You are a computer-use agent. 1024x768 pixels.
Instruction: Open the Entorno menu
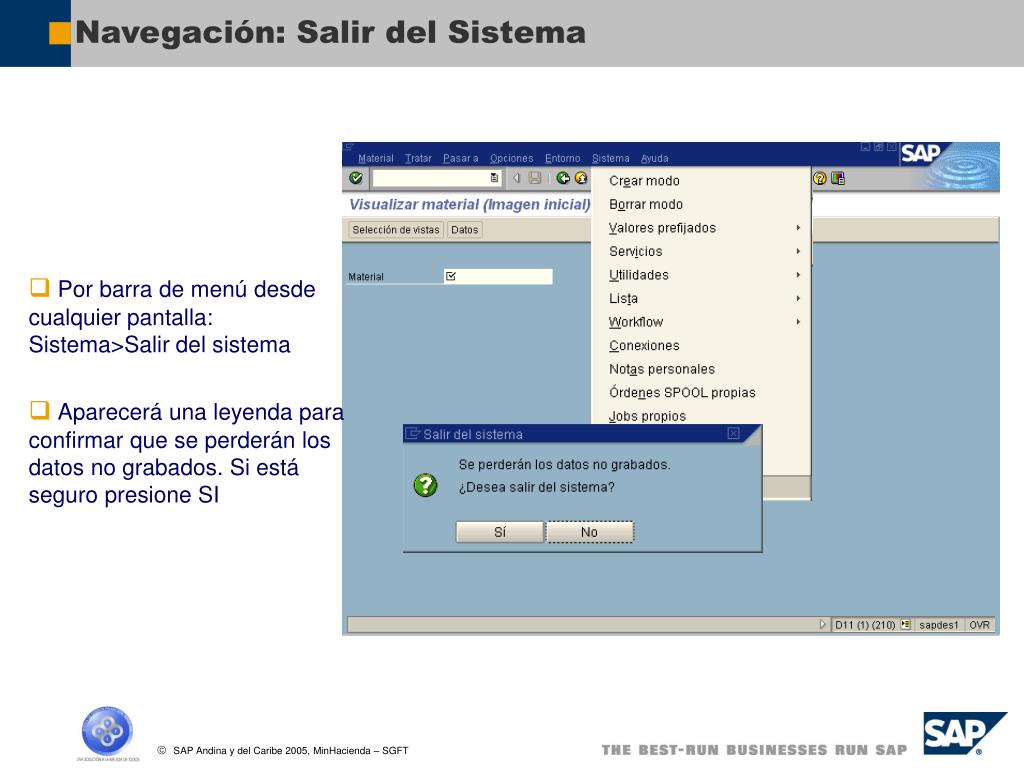pyautogui.click(x=562, y=158)
